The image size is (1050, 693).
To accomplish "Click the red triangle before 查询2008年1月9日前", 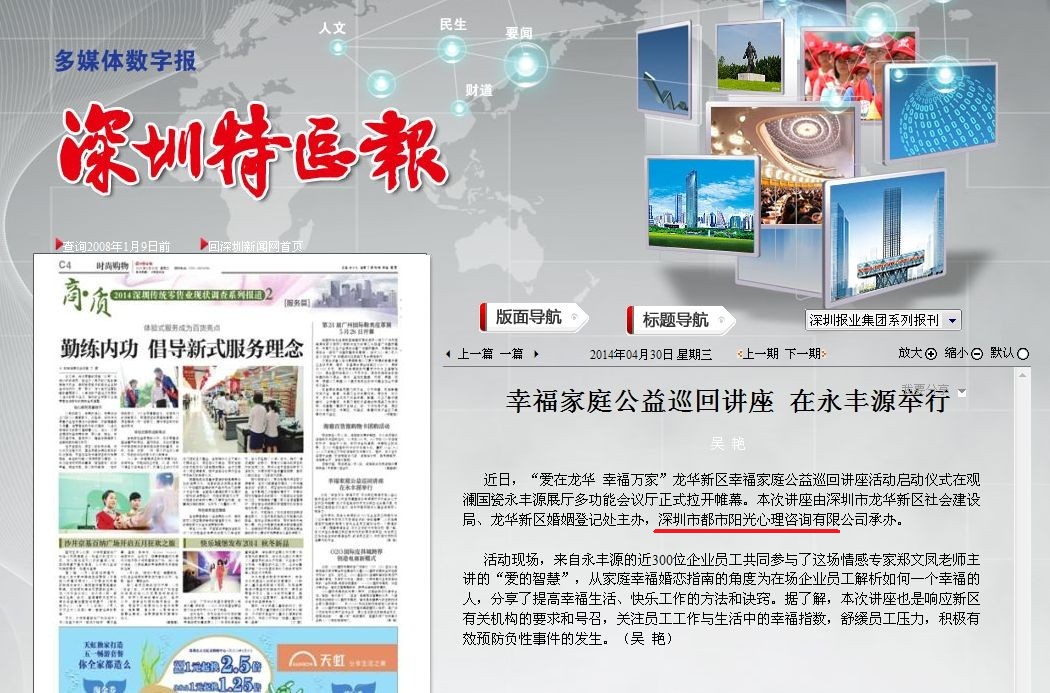I will coord(58,245).
